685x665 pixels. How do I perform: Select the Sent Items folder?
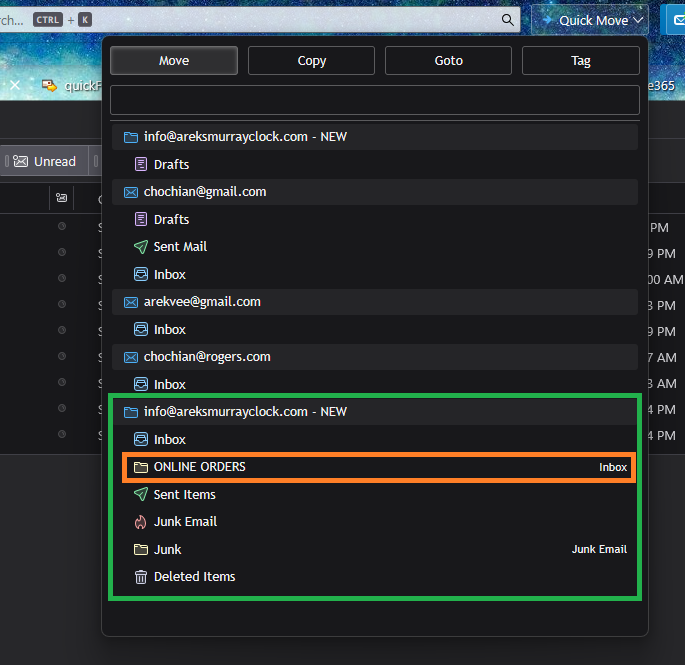(184, 494)
